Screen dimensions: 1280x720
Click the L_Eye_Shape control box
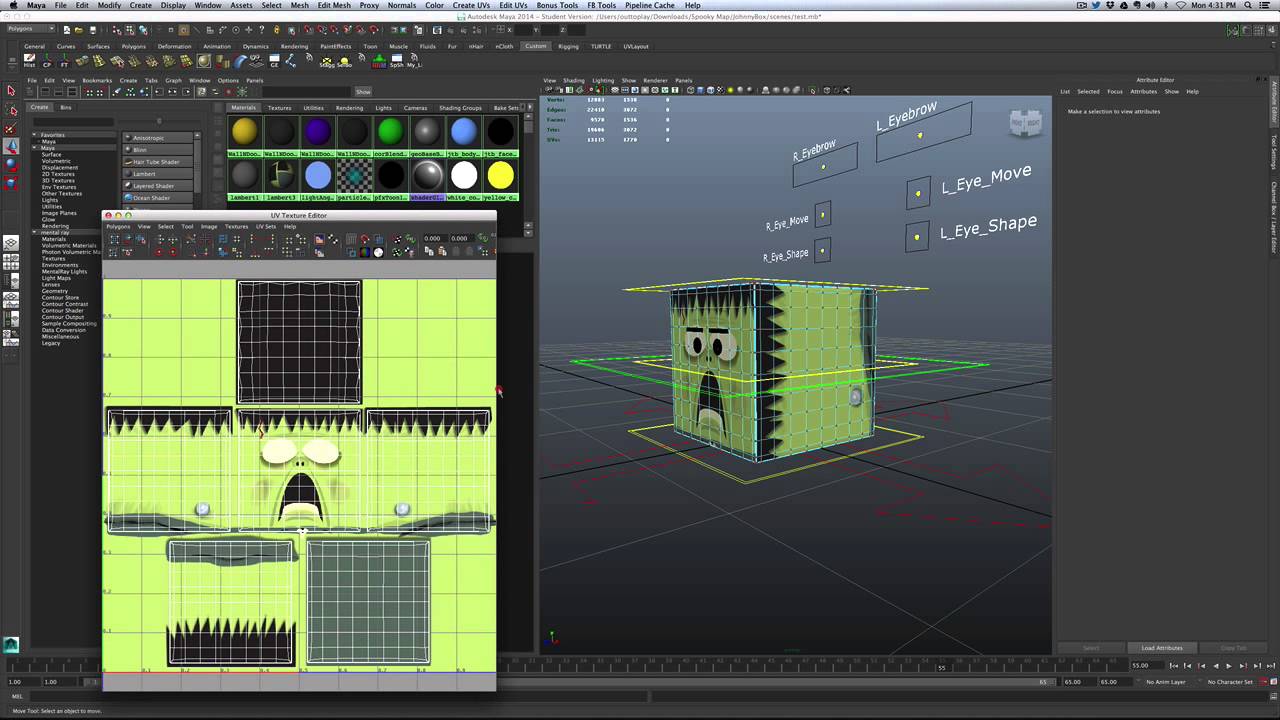click(917, 237)
